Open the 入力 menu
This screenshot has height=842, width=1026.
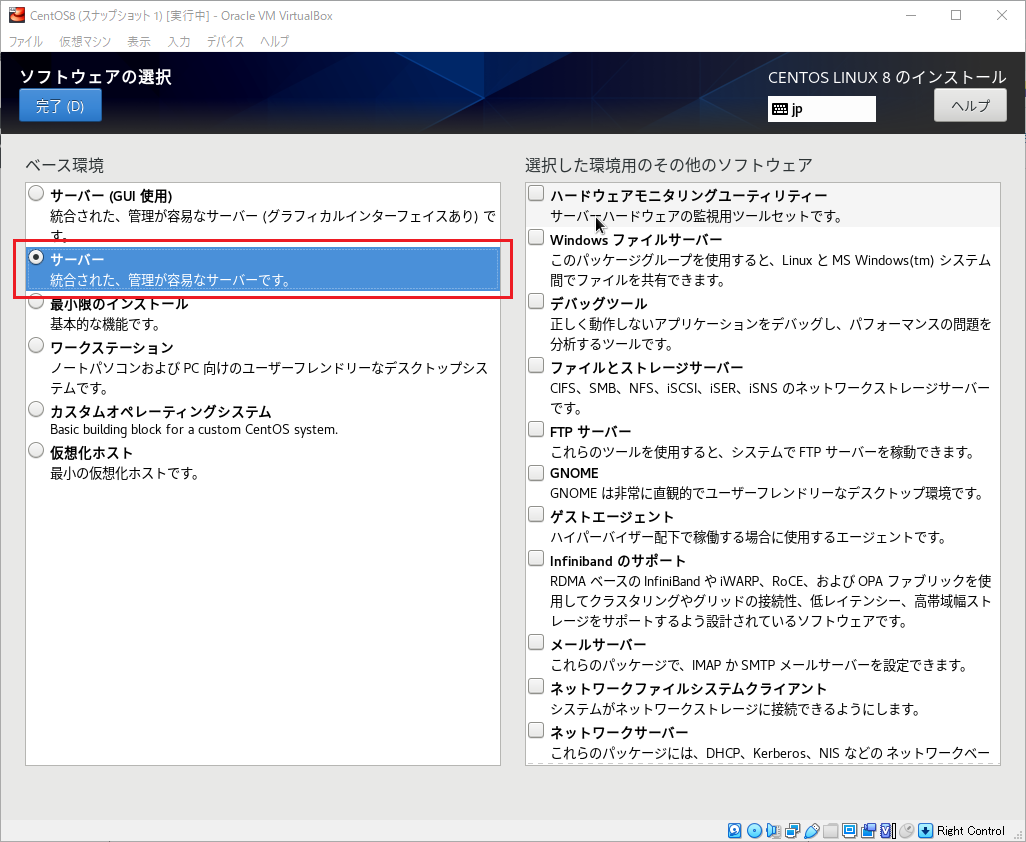click(x=179, y=41)
